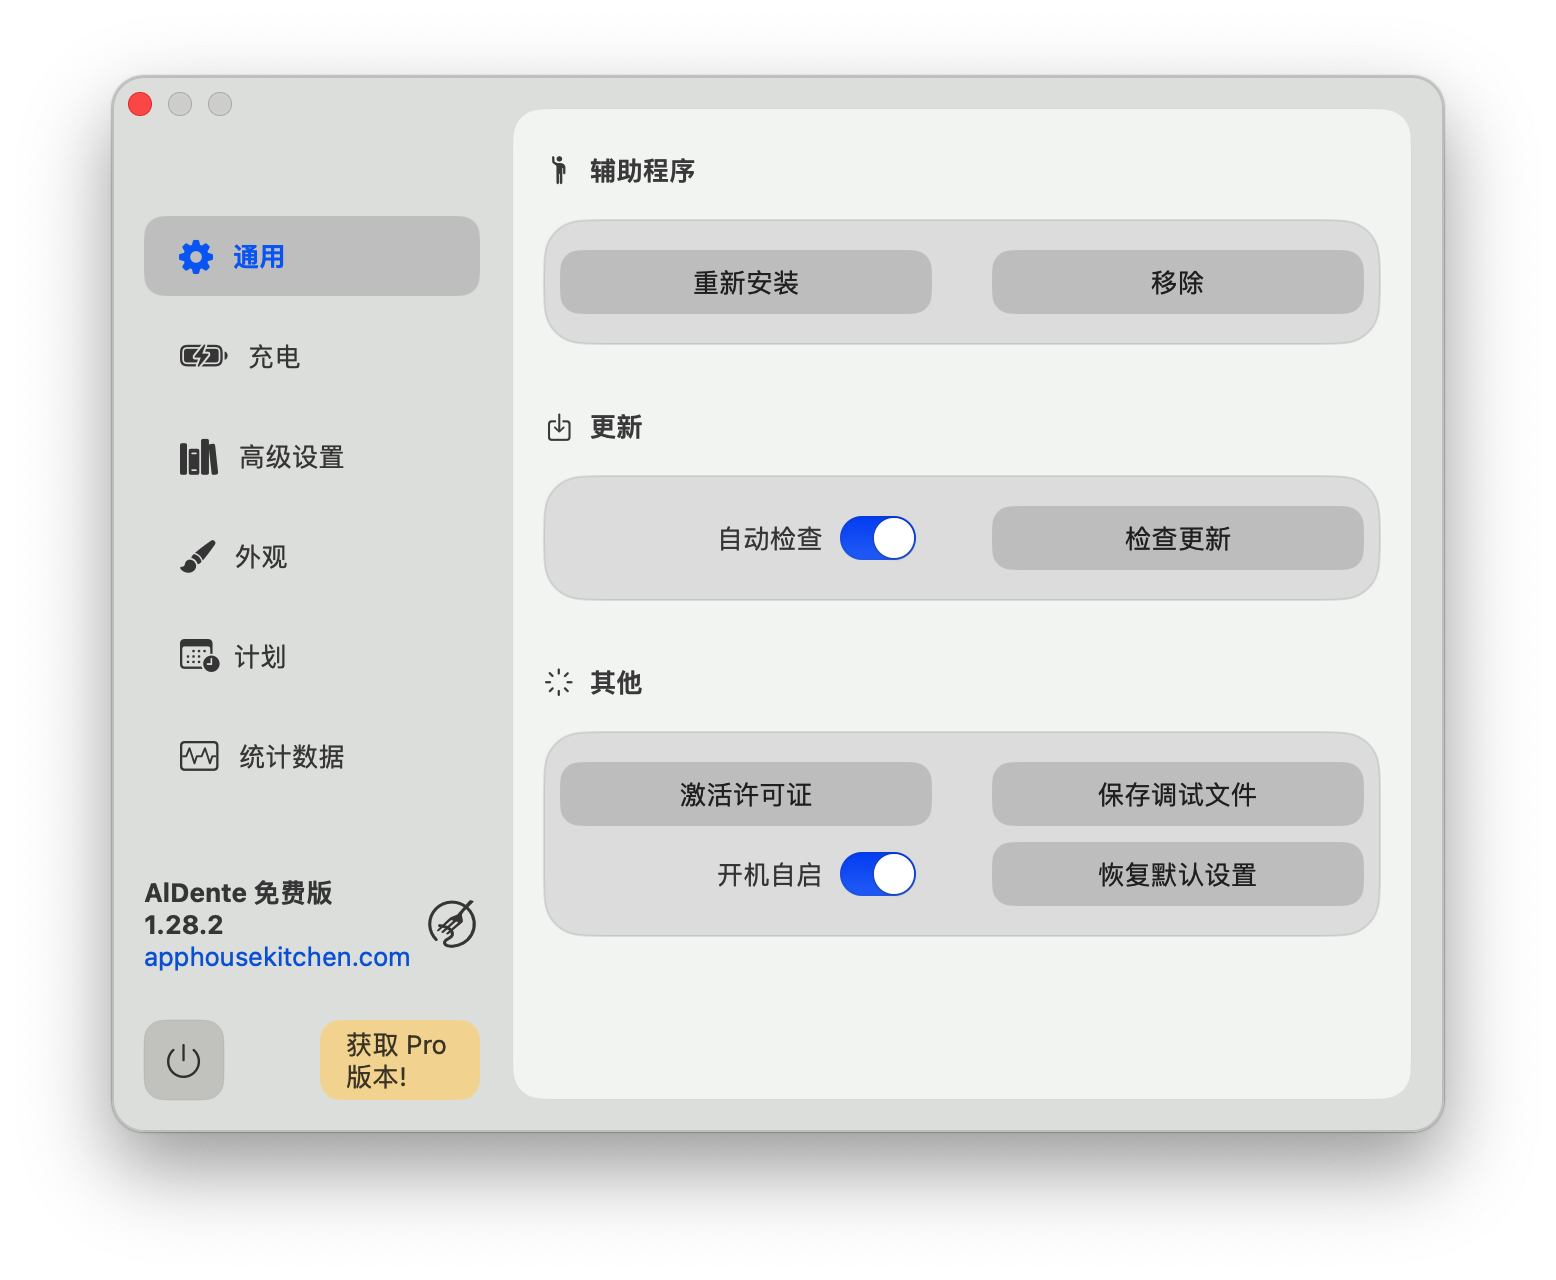
Task: Switch to the 充电 settings tab
Action: [x=273, y=356]
